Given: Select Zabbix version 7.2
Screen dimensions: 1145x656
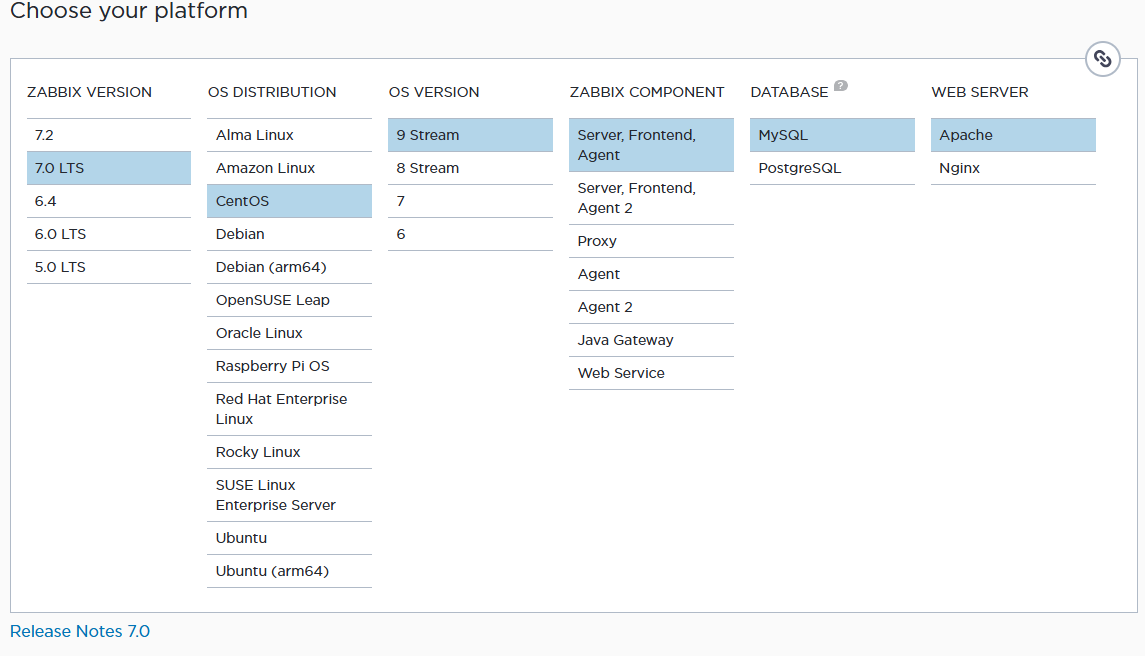Looking at the screenshot, I should [108, 135].
